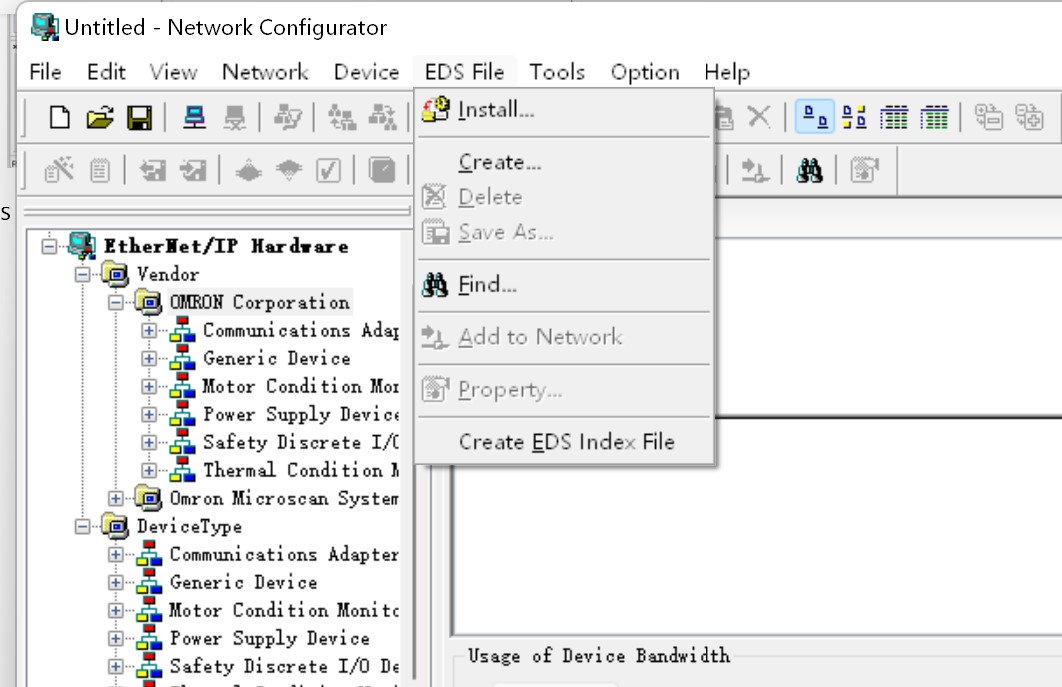Switch to the second Detail list view icon
This screenshot has width=1062, height=687.
click(935, 117)
